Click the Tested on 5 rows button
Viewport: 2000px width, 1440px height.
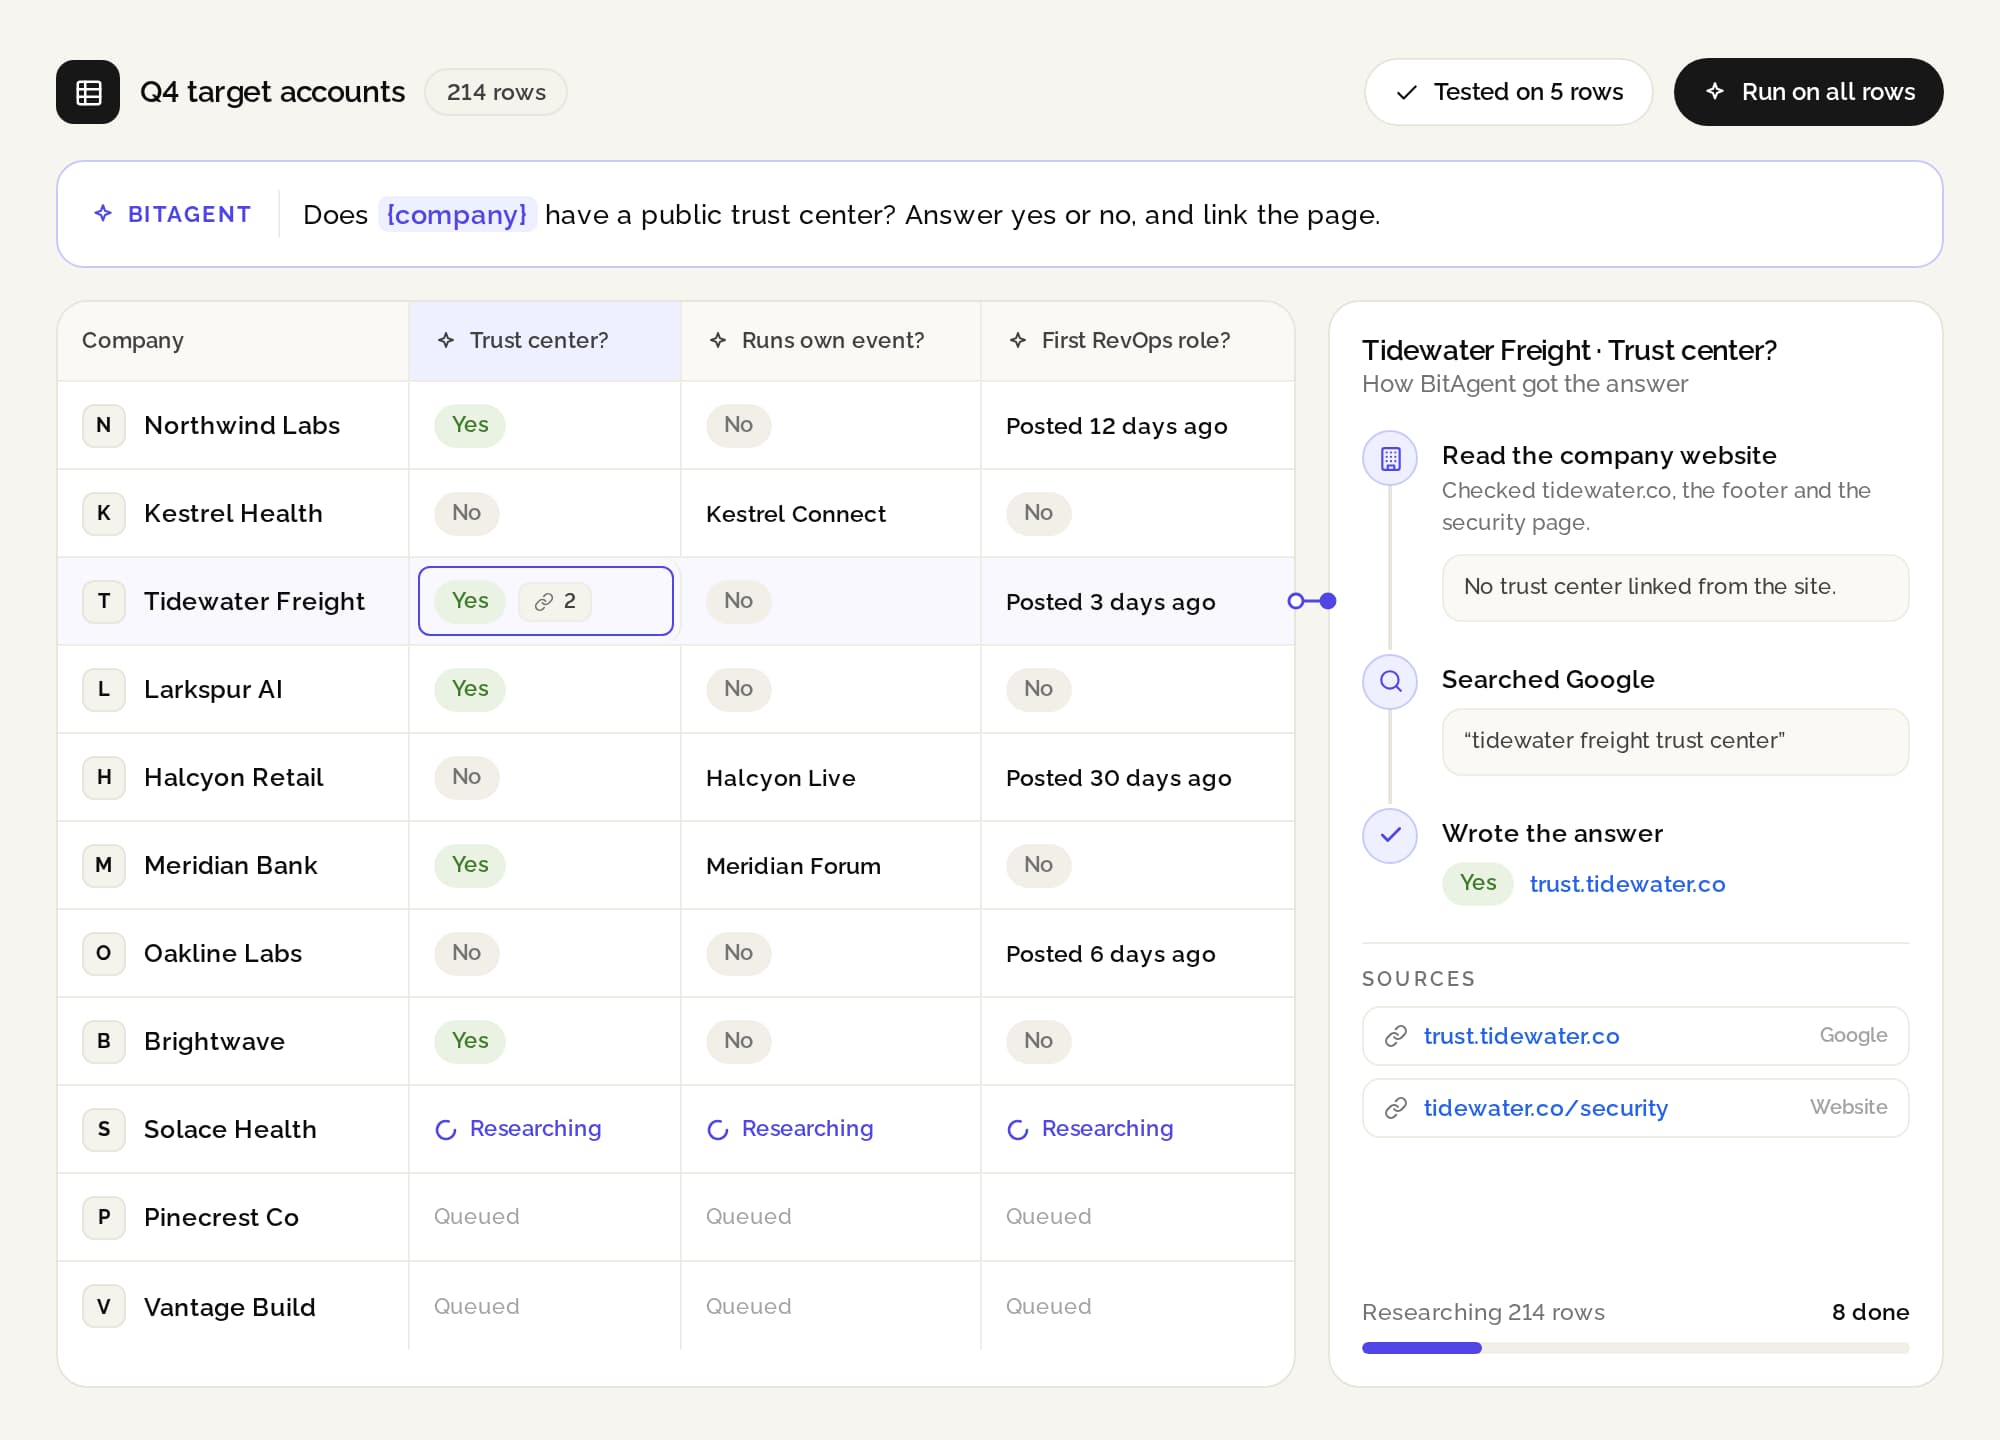pos(1509,92)
